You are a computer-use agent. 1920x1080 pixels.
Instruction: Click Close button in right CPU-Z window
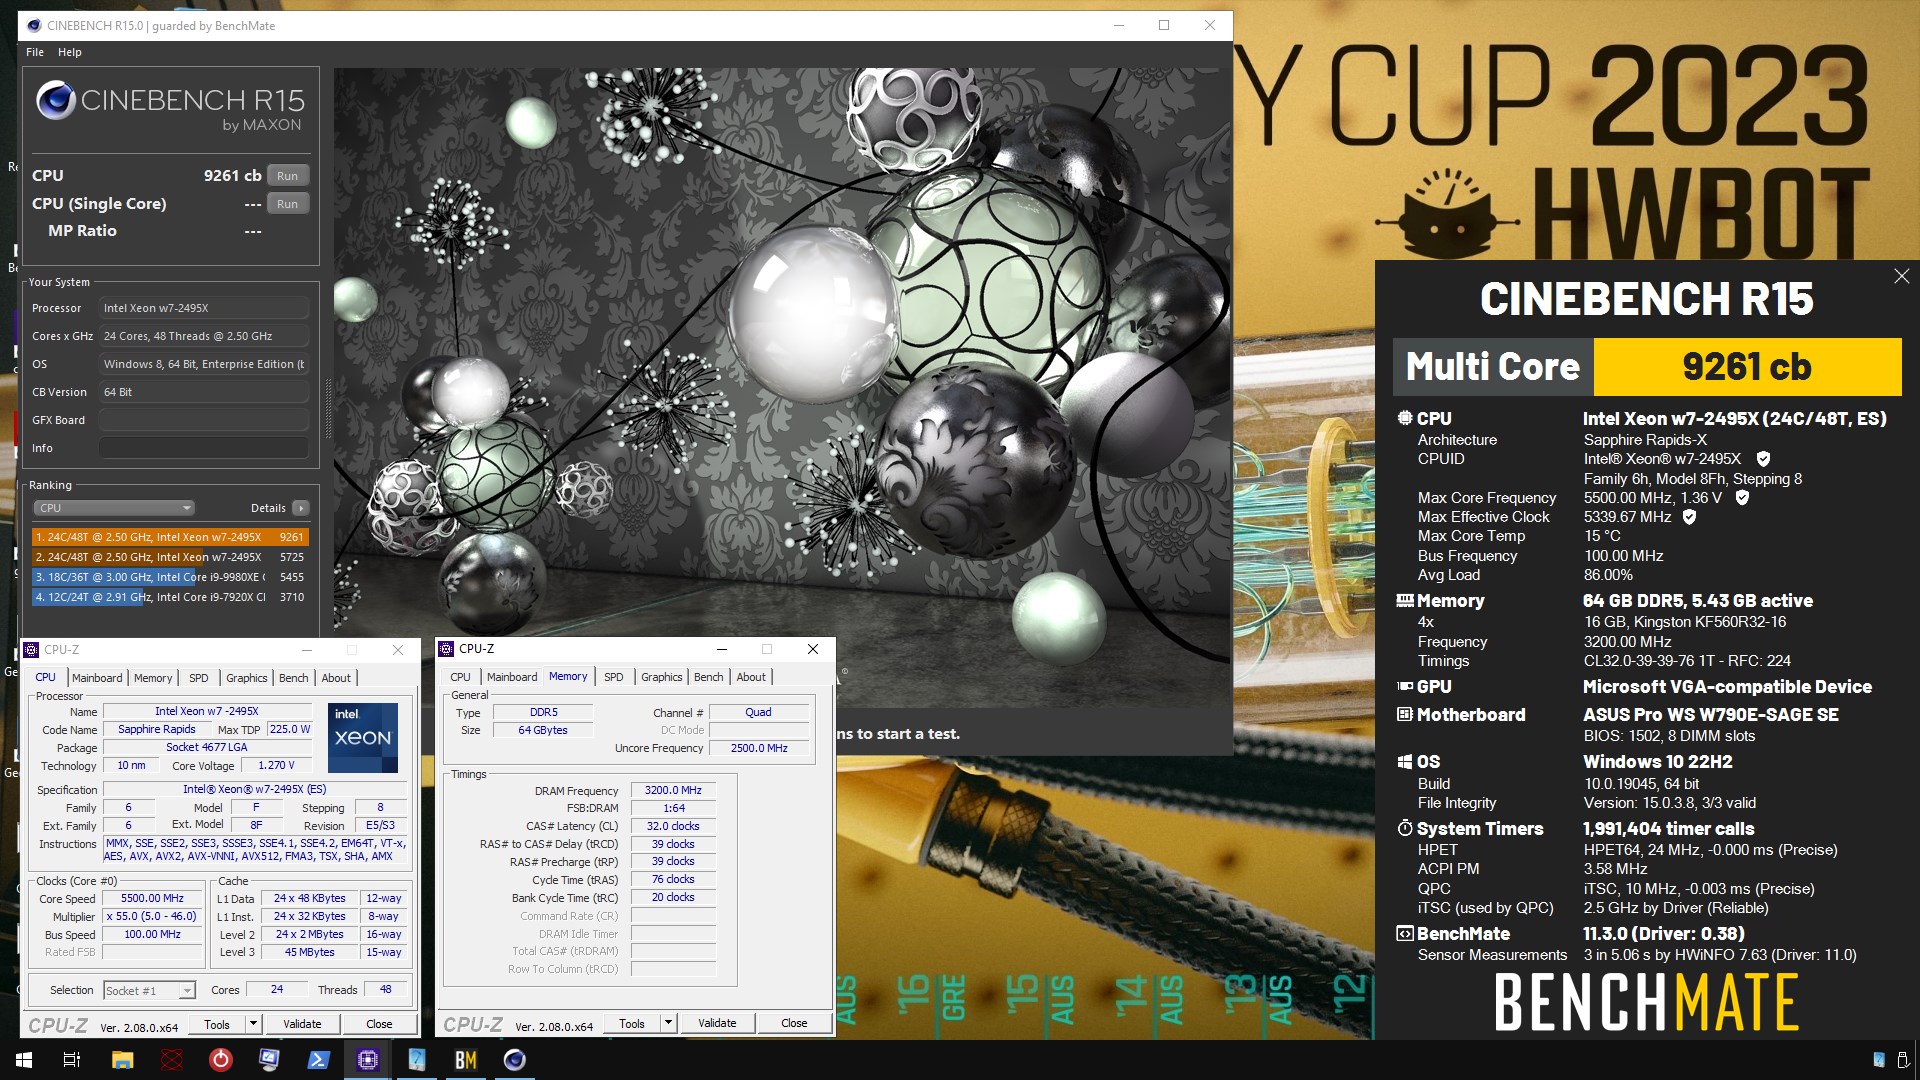[794, 1024]
